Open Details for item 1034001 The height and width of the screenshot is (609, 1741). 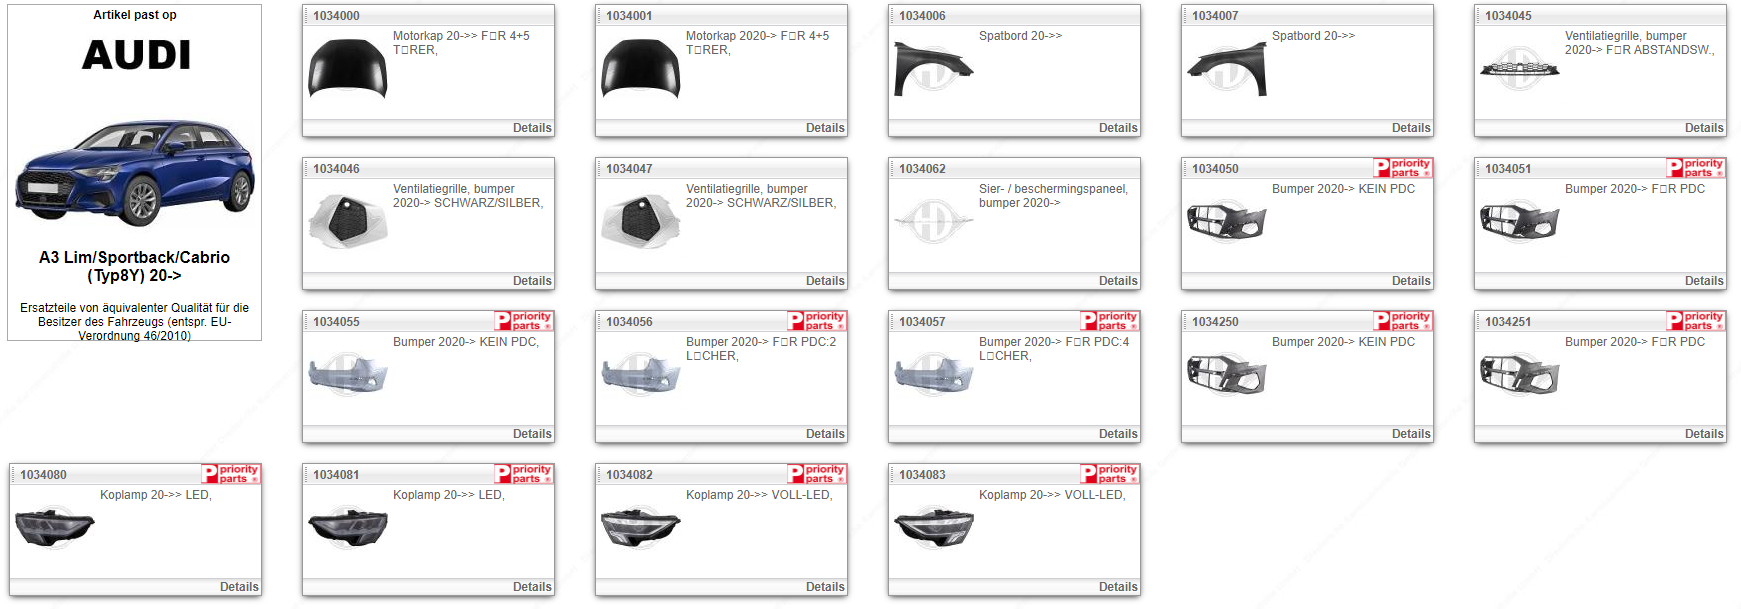click(x=825, y=128)
